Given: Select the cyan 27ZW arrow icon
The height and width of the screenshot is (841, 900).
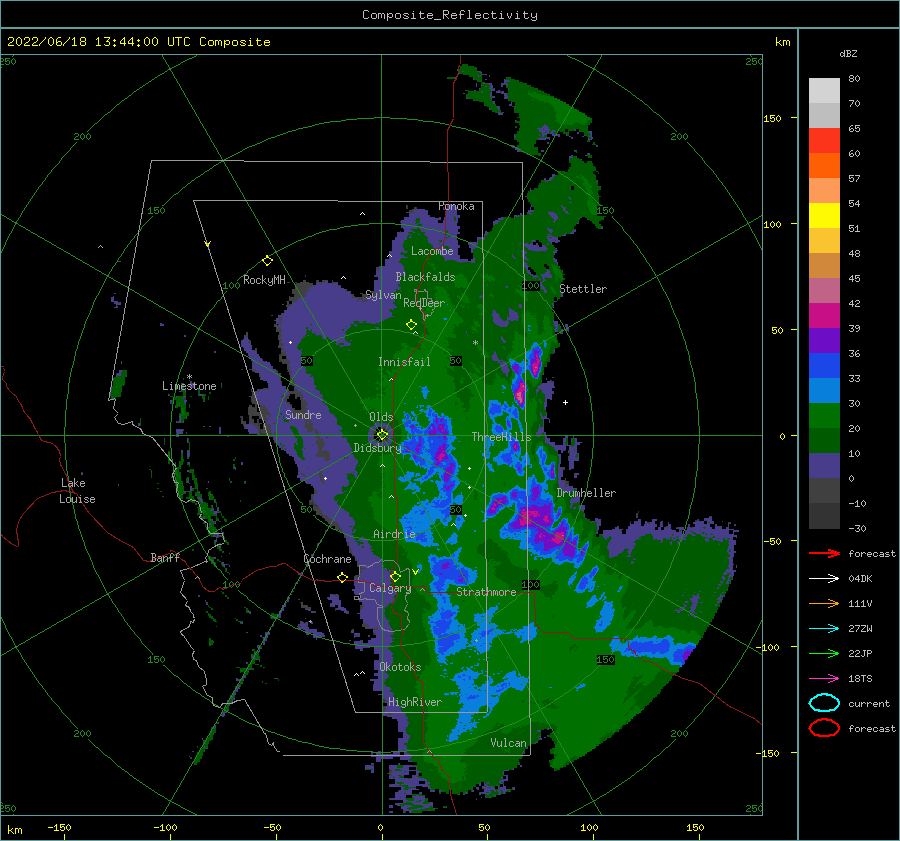Looking at the screenshot, I should point(824,629).
